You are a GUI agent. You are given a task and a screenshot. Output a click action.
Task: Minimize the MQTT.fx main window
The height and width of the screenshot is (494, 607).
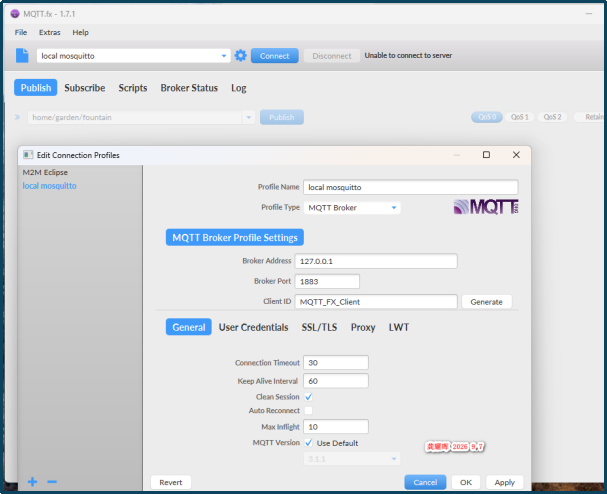pyautogui.click(x=588, y=14)
